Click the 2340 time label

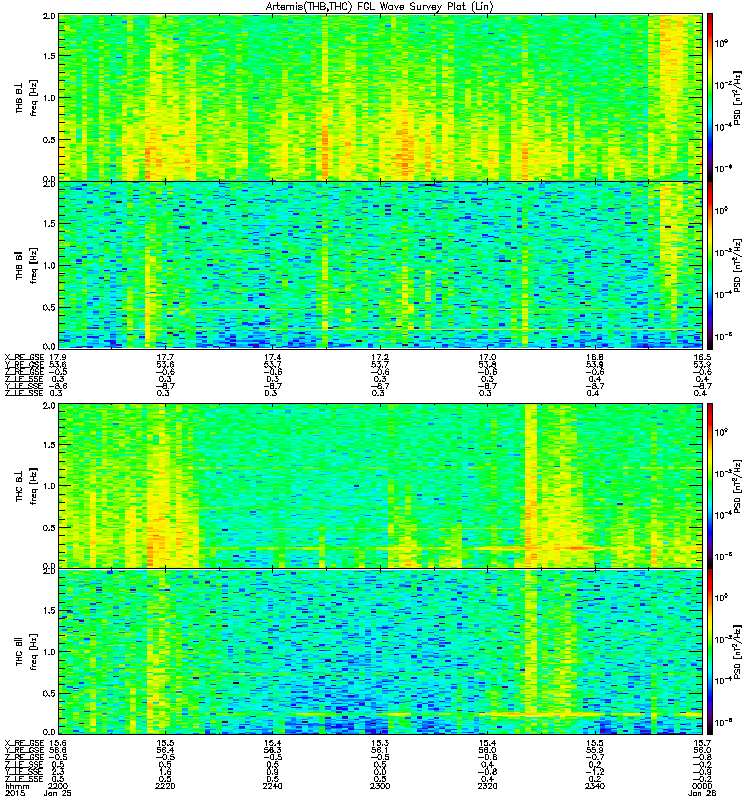tap(594, 786)
